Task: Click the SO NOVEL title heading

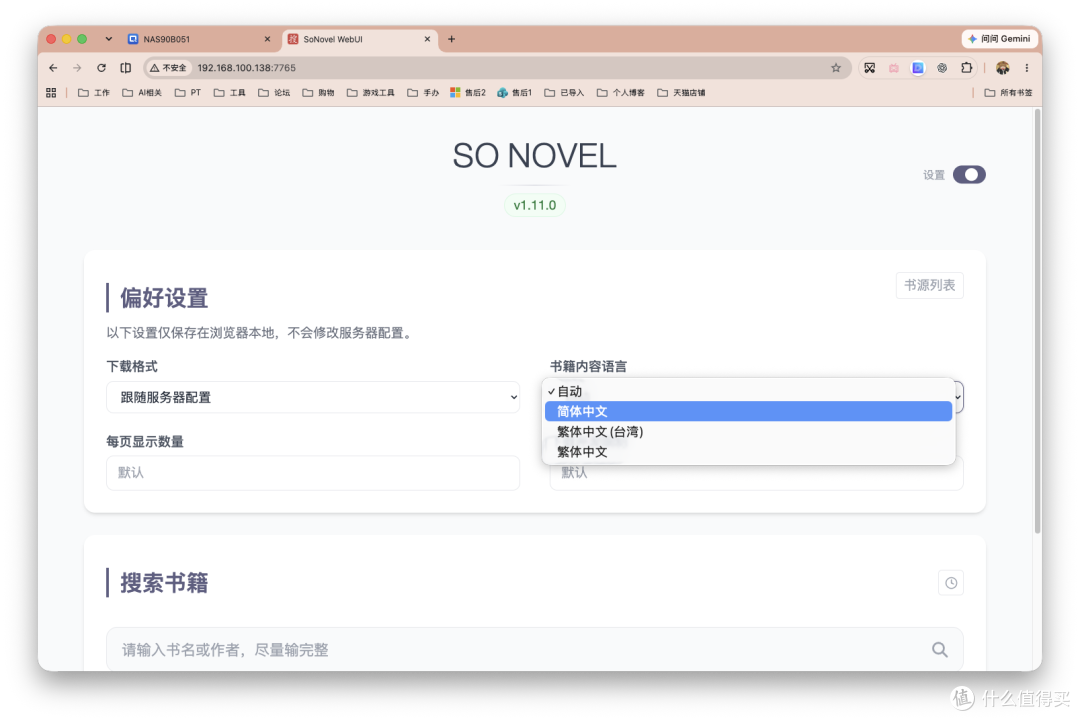Action: pyautogui.click(x=534, y=156)
